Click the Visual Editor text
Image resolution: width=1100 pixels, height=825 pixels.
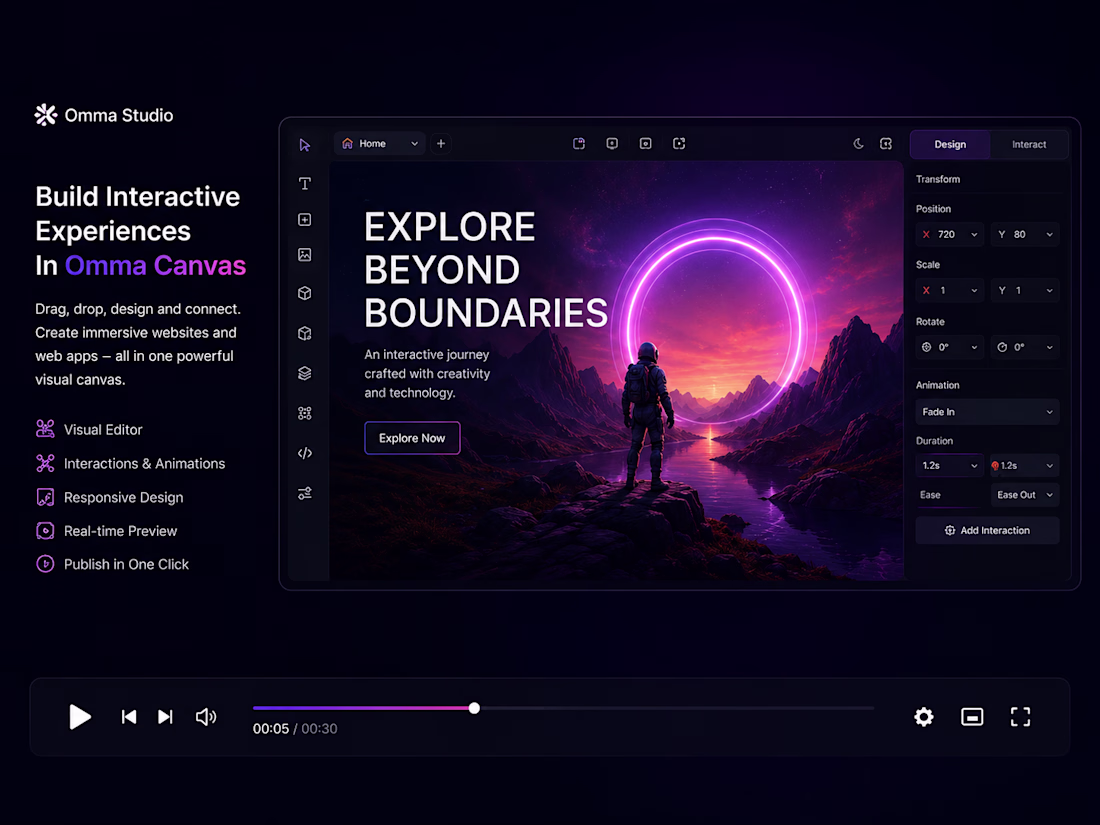(103, 429)
